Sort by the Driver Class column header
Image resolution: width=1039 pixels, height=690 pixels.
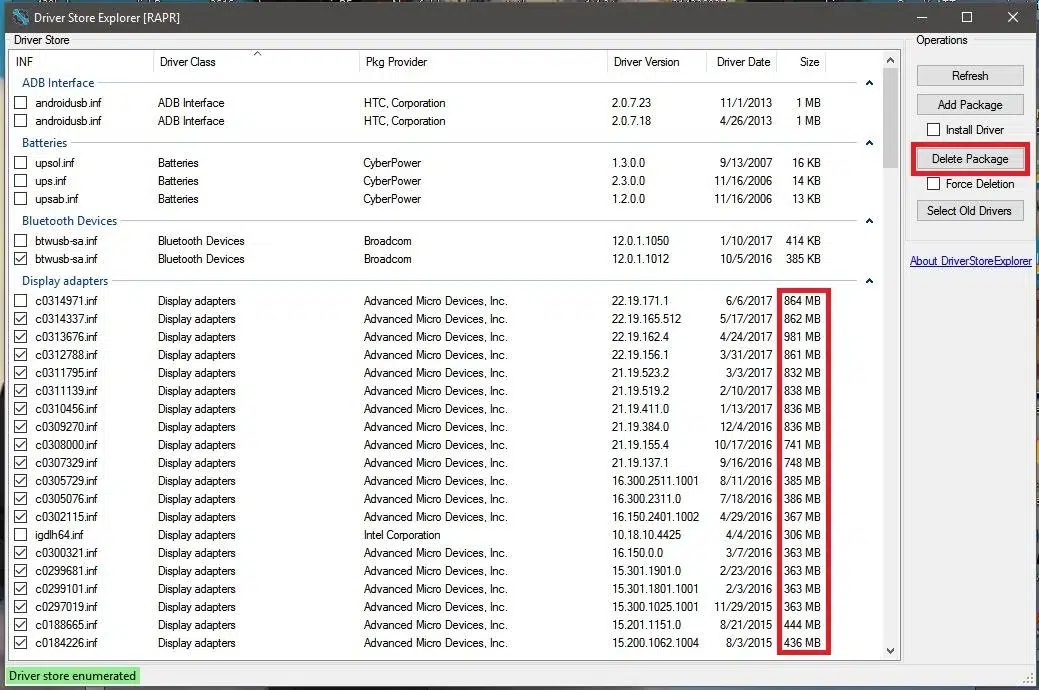pyautogui.click(x=256, y=62)
